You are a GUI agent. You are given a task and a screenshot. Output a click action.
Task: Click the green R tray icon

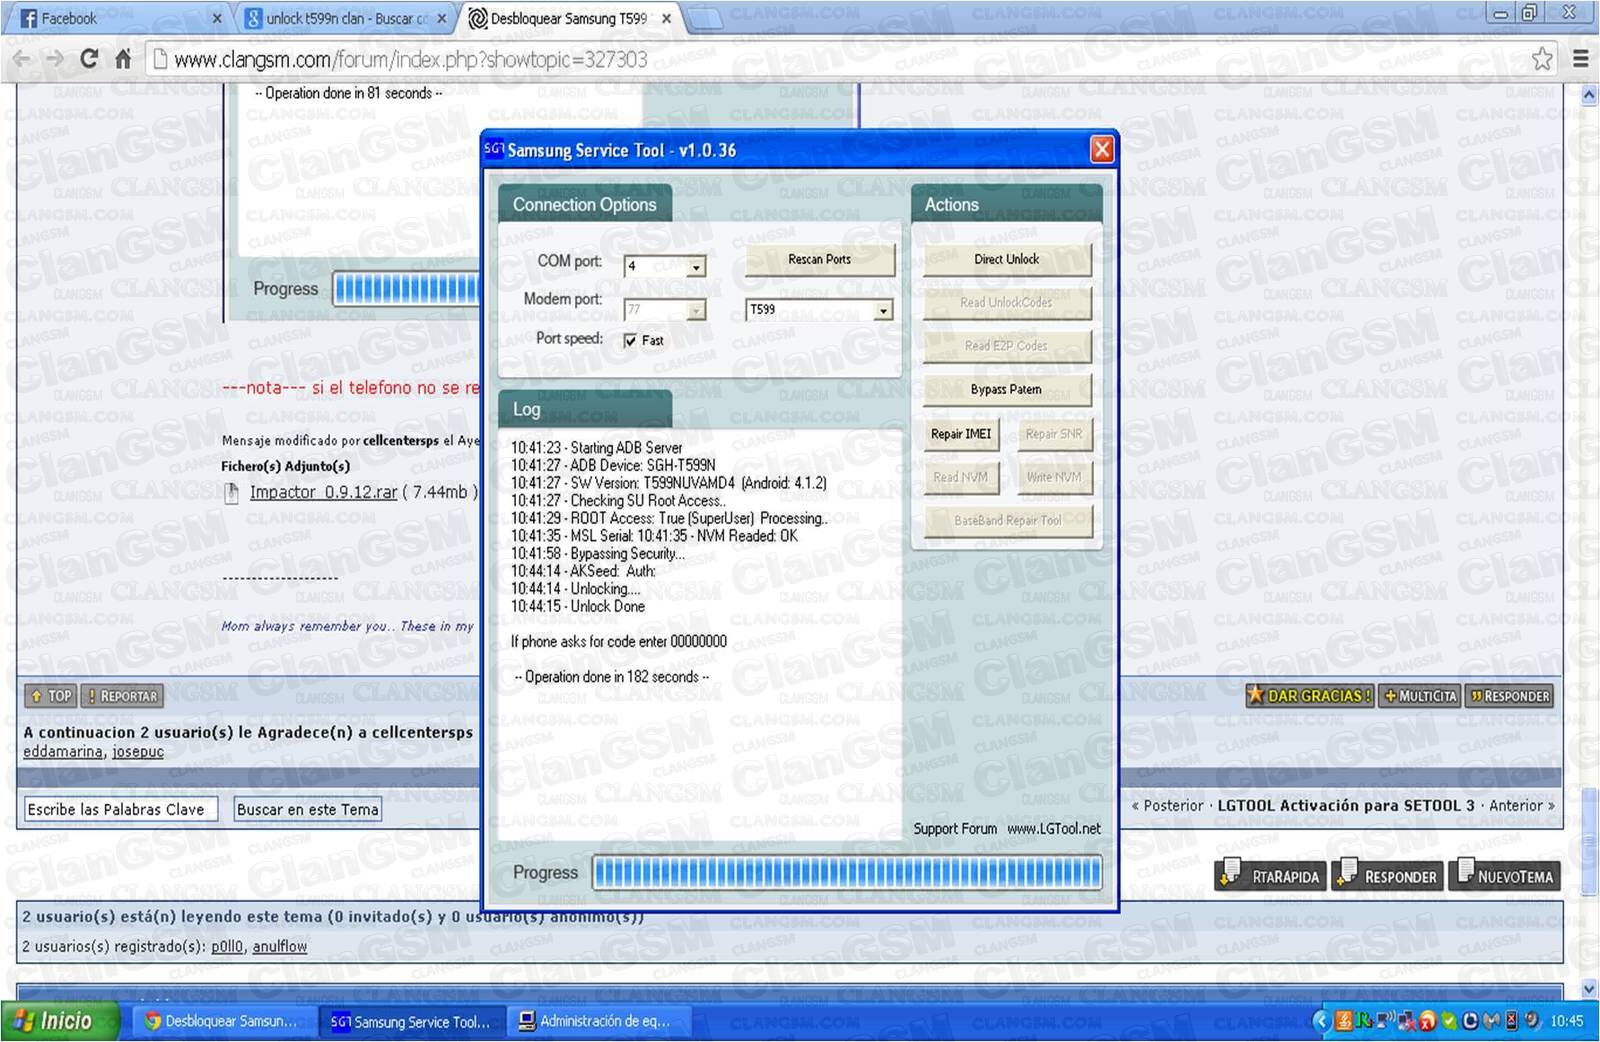1364,1021
